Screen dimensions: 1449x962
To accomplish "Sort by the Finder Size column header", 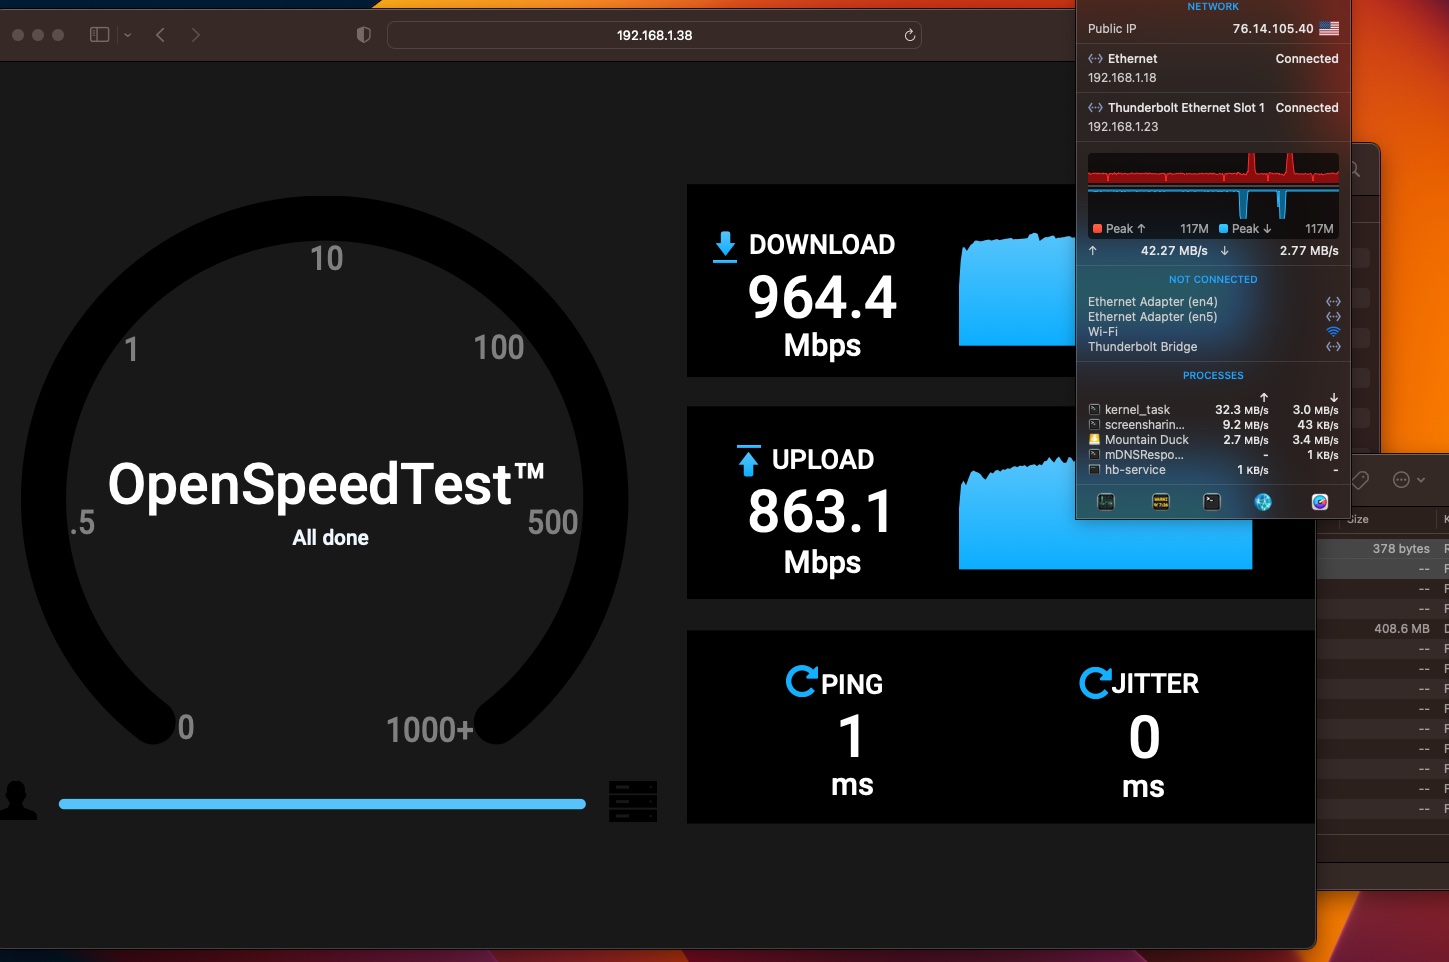I will click(1357, 519).
